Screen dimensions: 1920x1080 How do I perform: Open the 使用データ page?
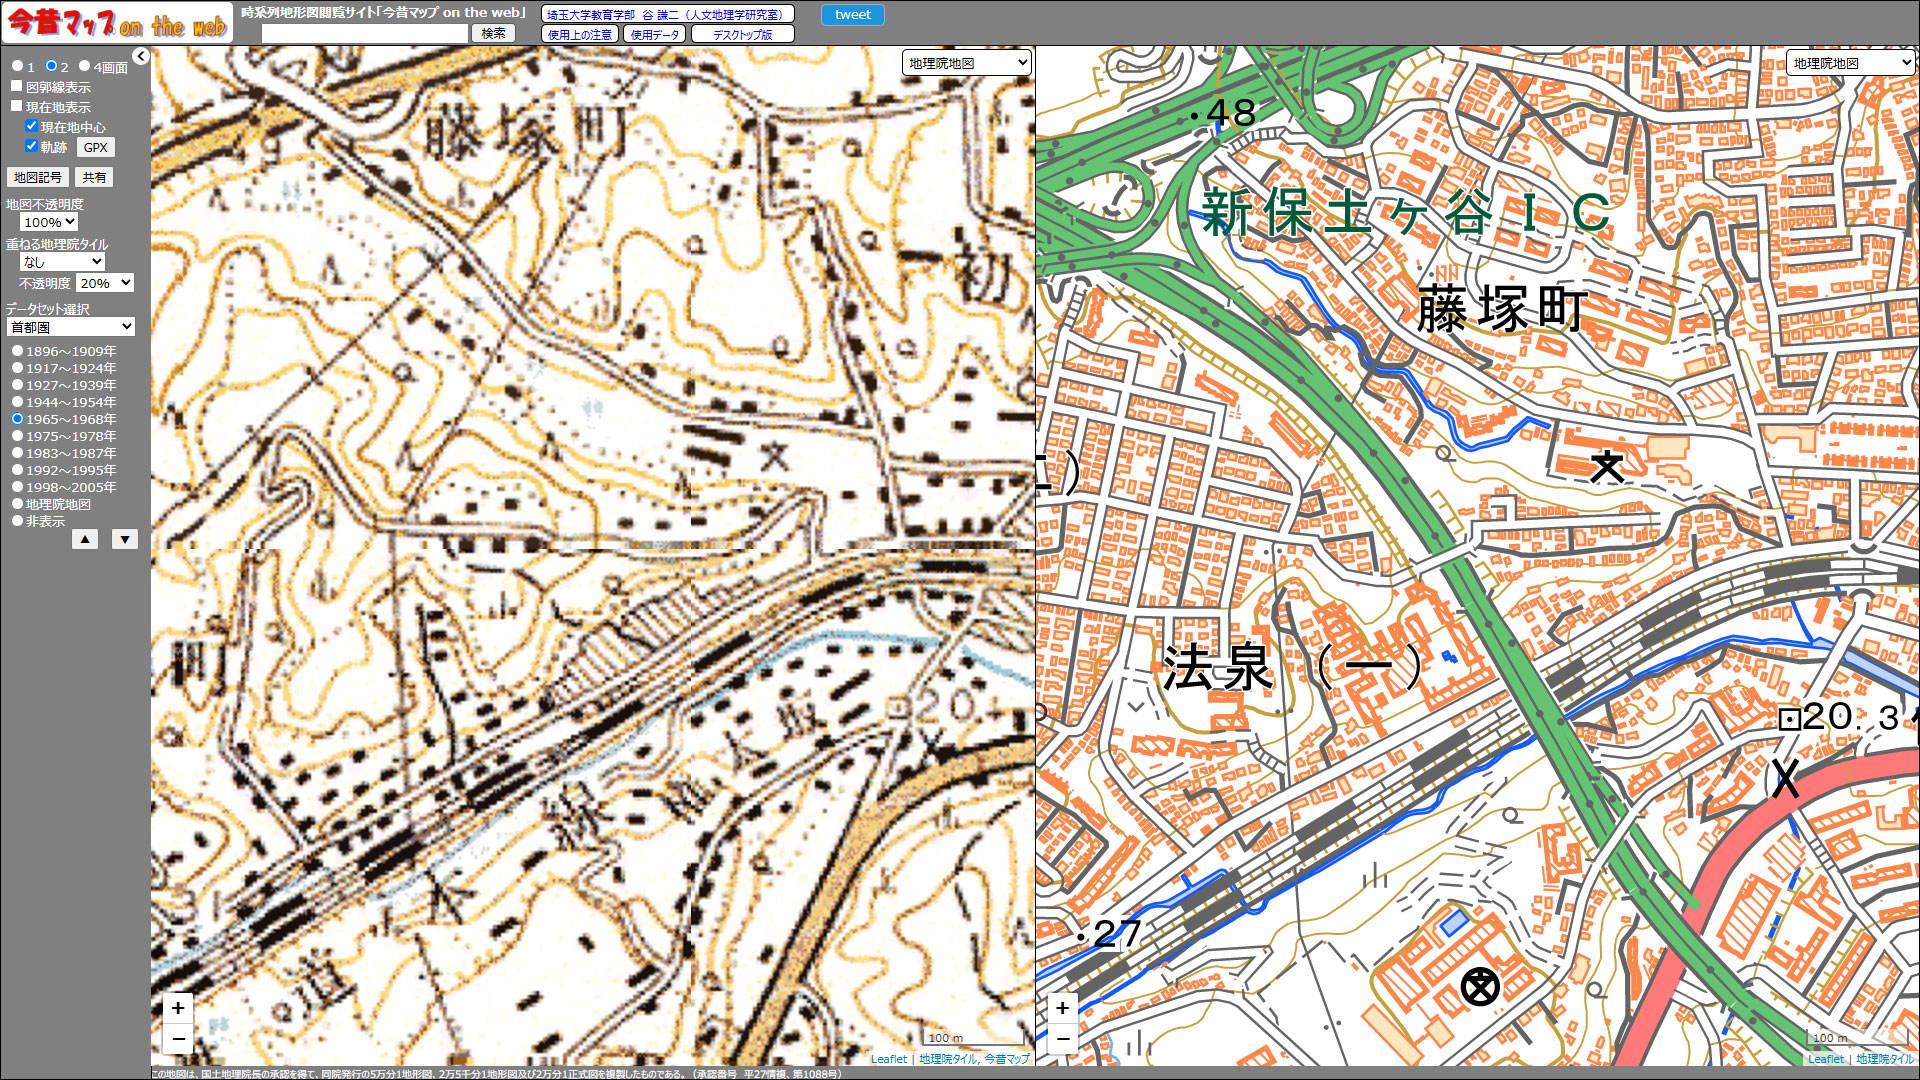(x=655, y=34)
